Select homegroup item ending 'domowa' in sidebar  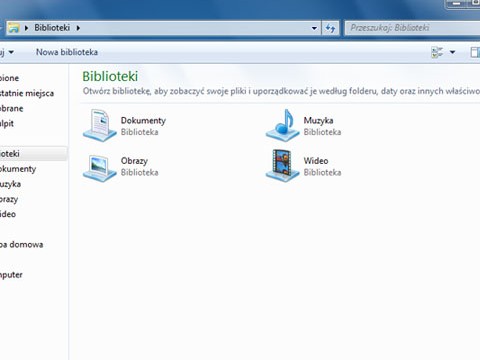click(21, 245)
